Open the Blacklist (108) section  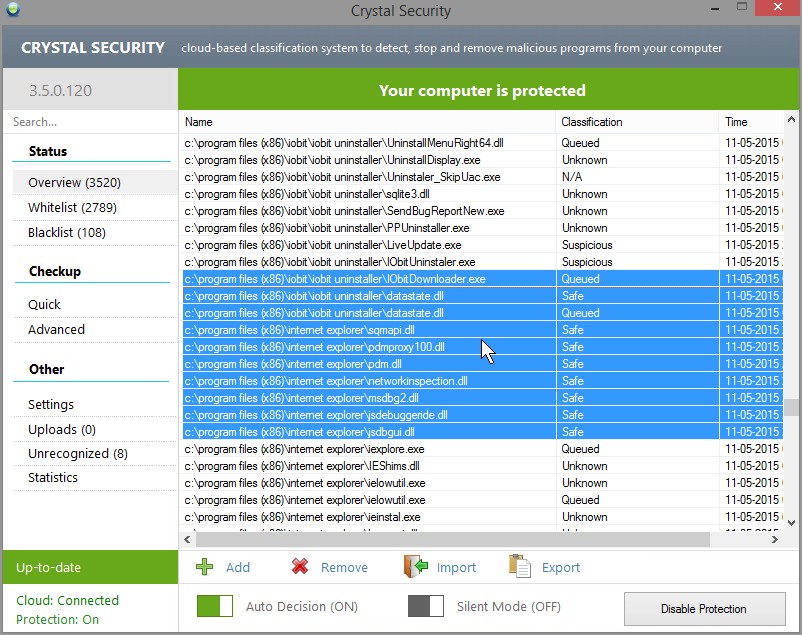(x=67, y=233)
